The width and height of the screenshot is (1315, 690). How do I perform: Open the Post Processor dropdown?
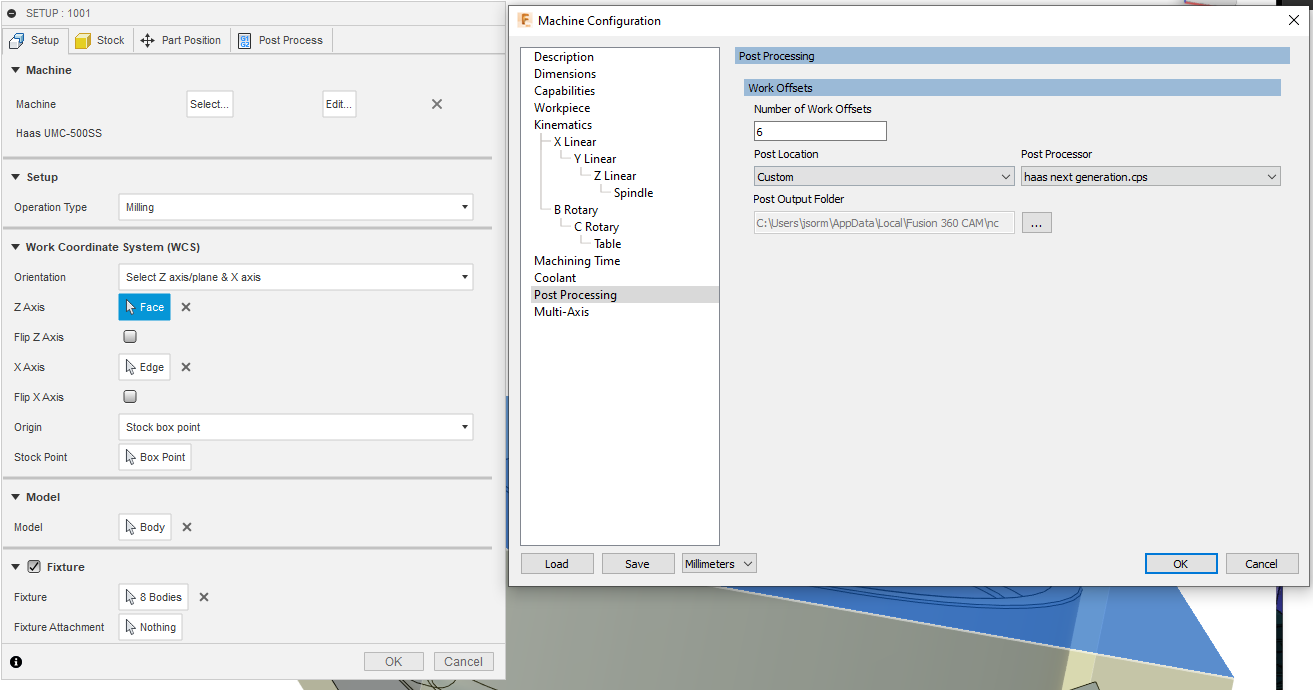click(x=1150, y=176)
